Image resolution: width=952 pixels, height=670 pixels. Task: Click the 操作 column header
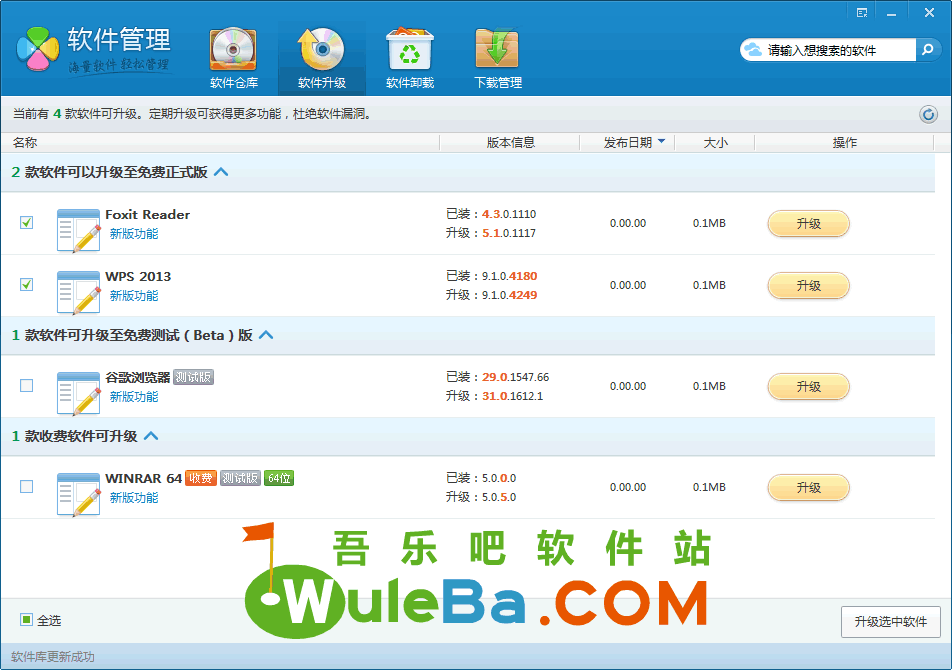(845, 143)
